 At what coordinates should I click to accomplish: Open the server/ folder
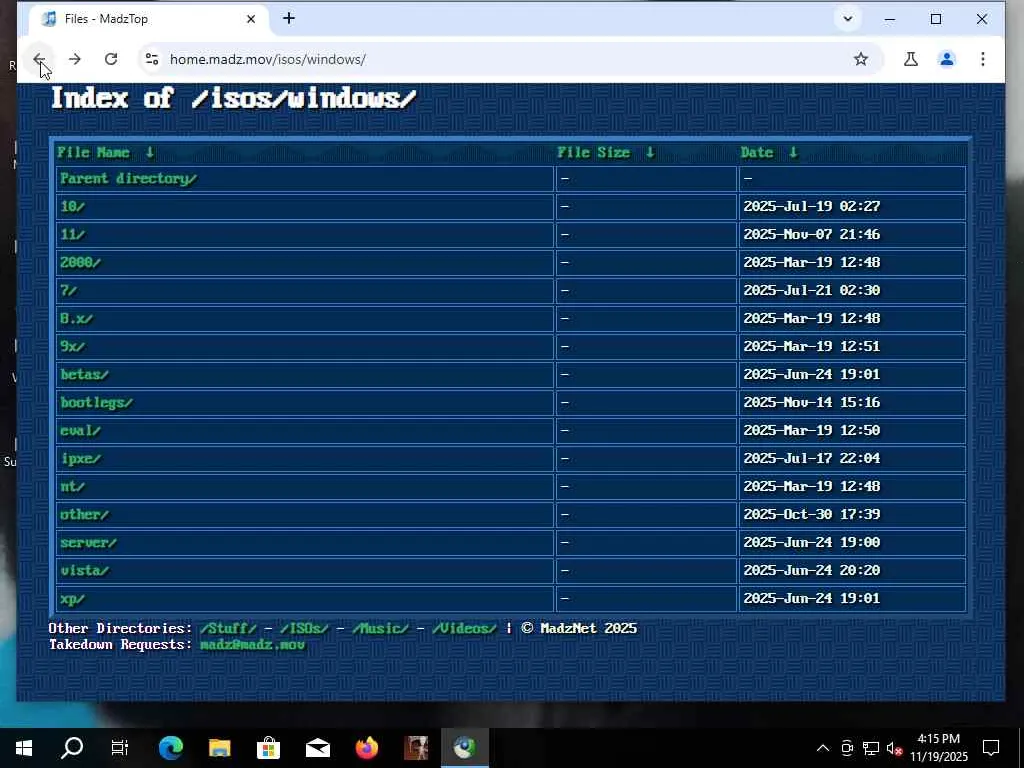click(88, 543)
